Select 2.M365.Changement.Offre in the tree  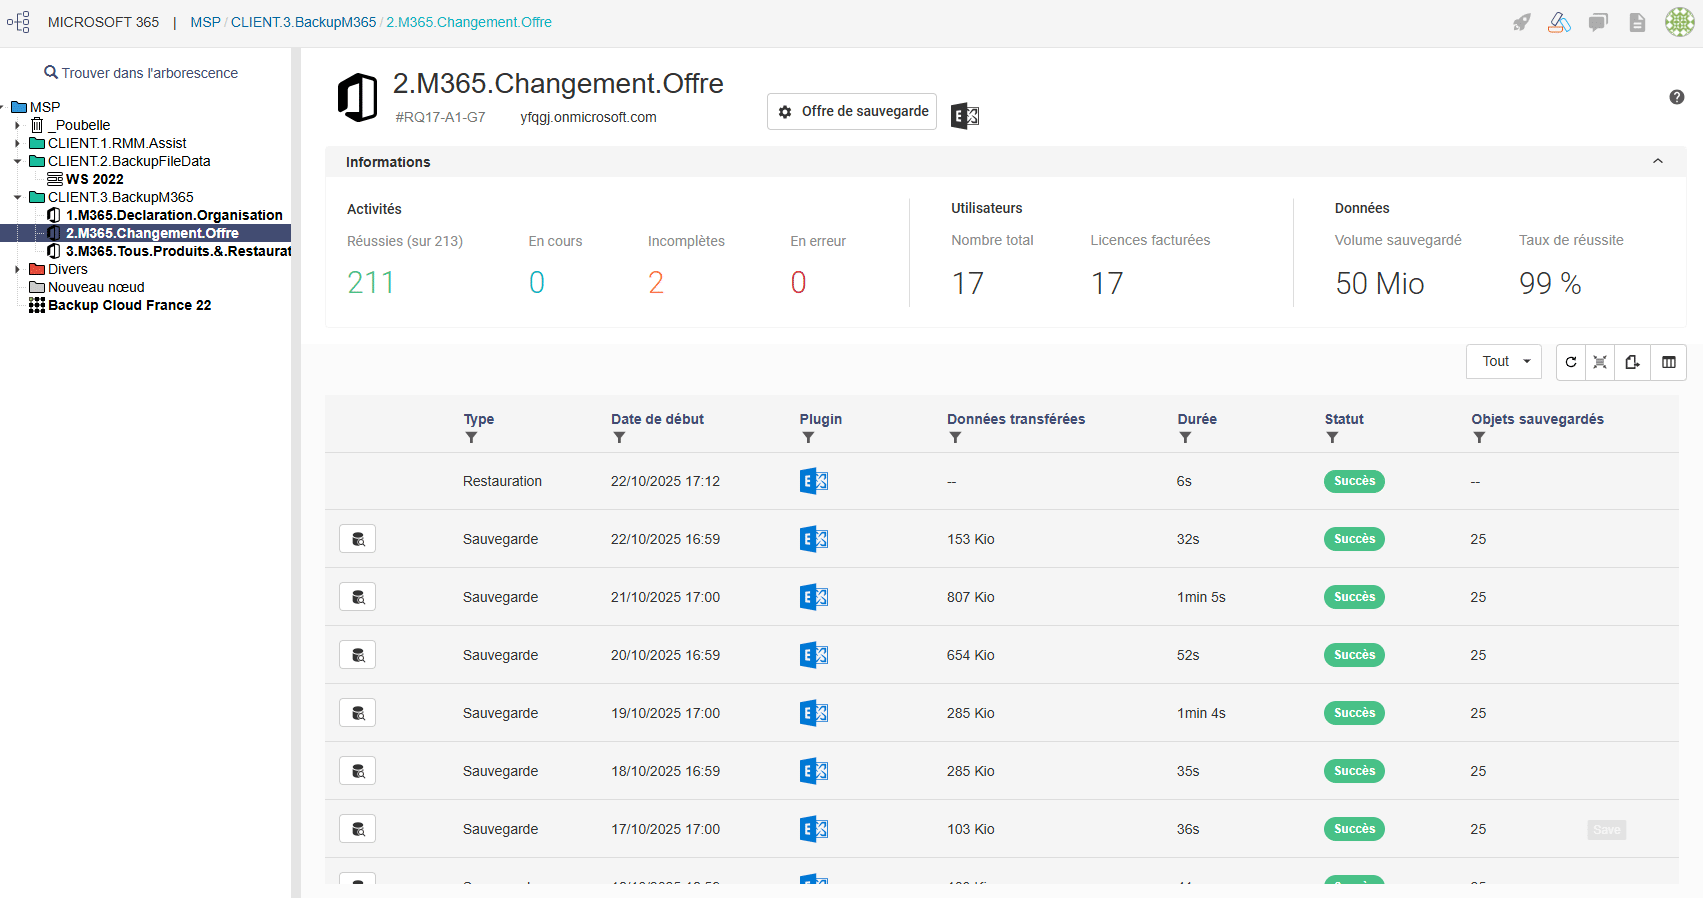click(152, 233)
